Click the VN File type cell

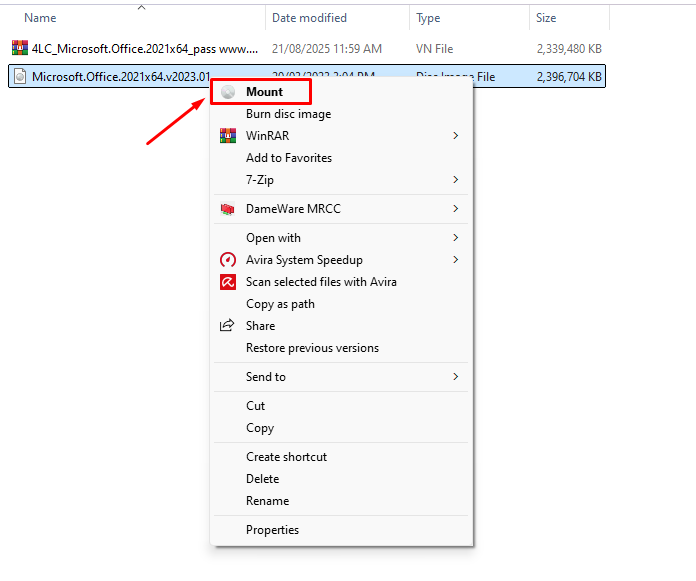pos(435,49)
